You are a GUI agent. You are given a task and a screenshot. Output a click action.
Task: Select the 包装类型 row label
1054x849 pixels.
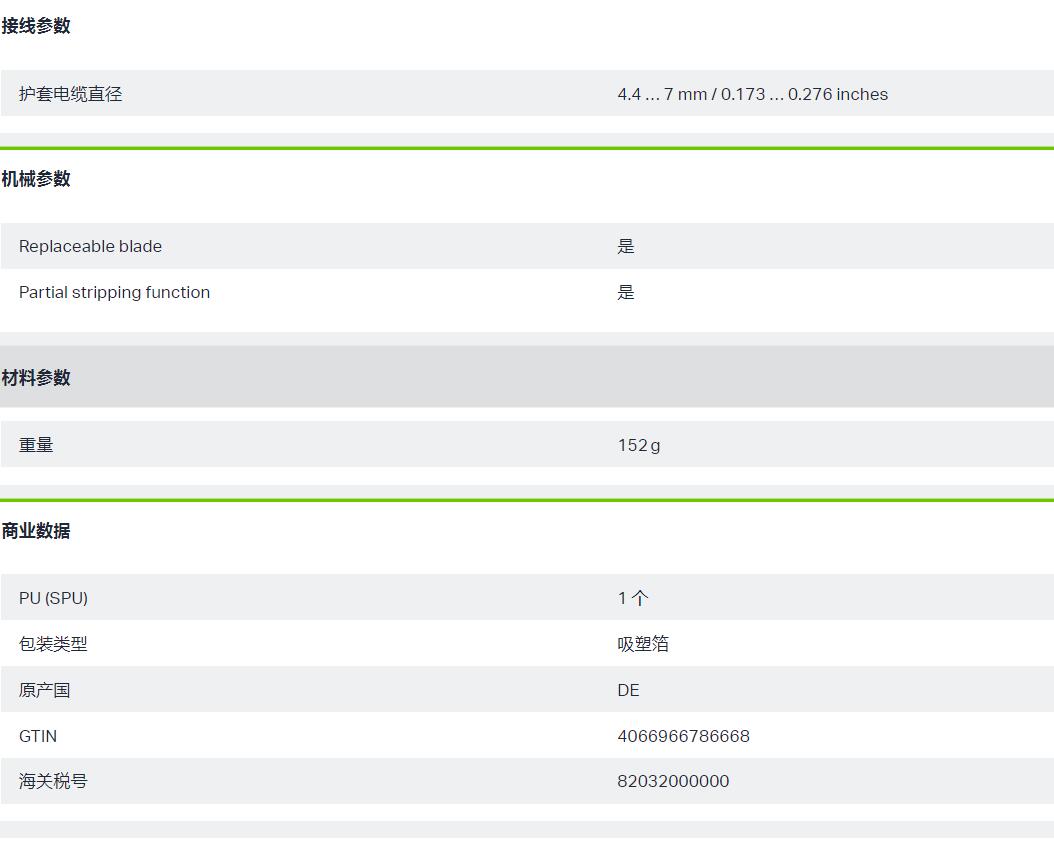(x=53, y=644)
